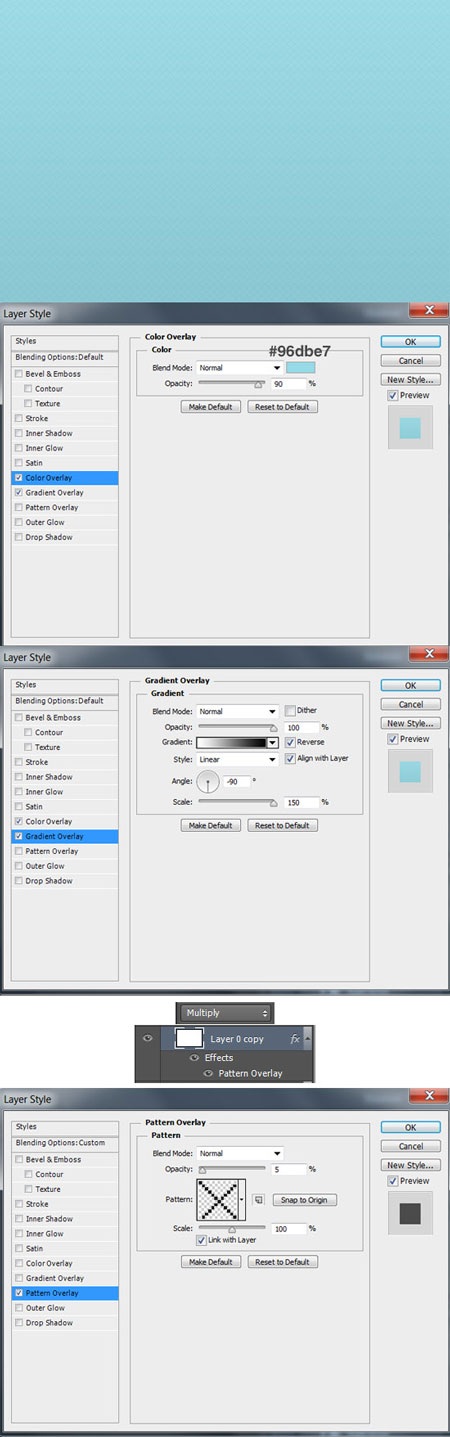Check Bevel & Emboss in the Color Overlay settings dialog
This screenshot has height=1437, width=450.
(19, 374)
